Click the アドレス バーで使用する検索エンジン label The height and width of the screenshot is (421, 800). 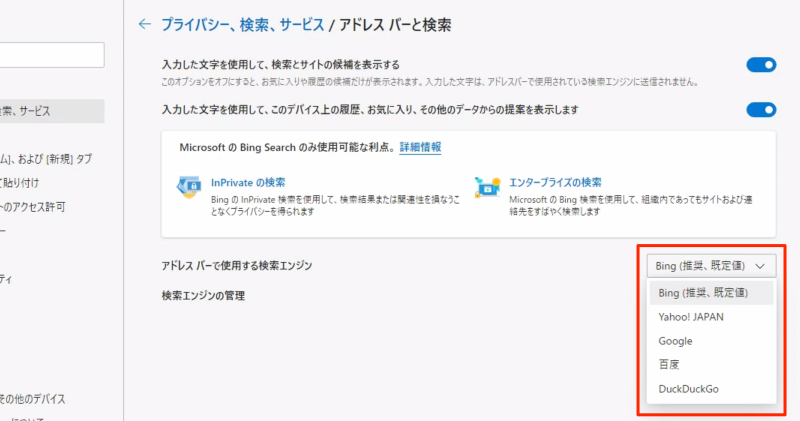coord(237,266)
